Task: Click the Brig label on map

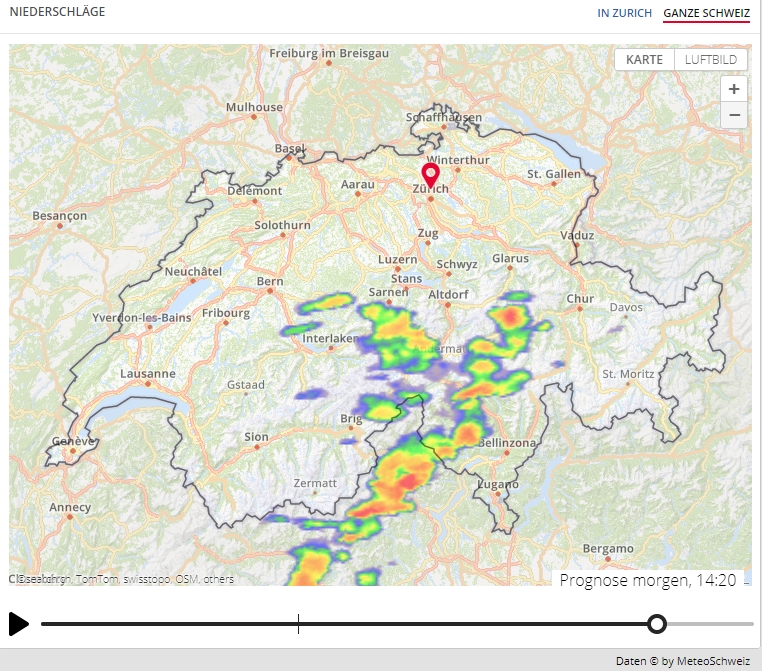Action: click(x=351, y=418)
